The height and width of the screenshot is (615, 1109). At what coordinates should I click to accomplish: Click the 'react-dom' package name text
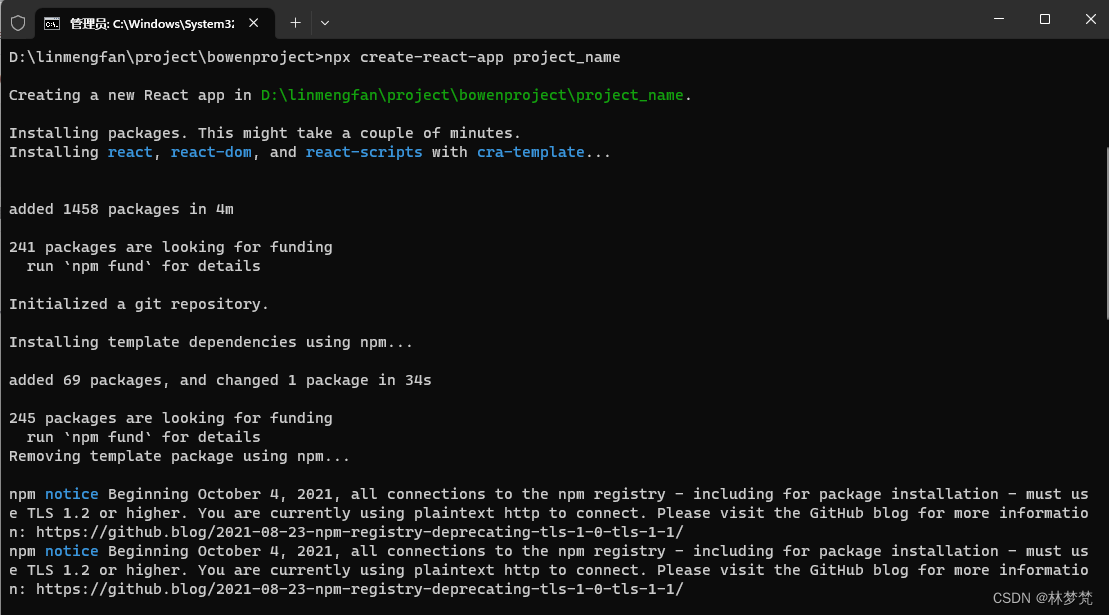(x=211, y=151)
